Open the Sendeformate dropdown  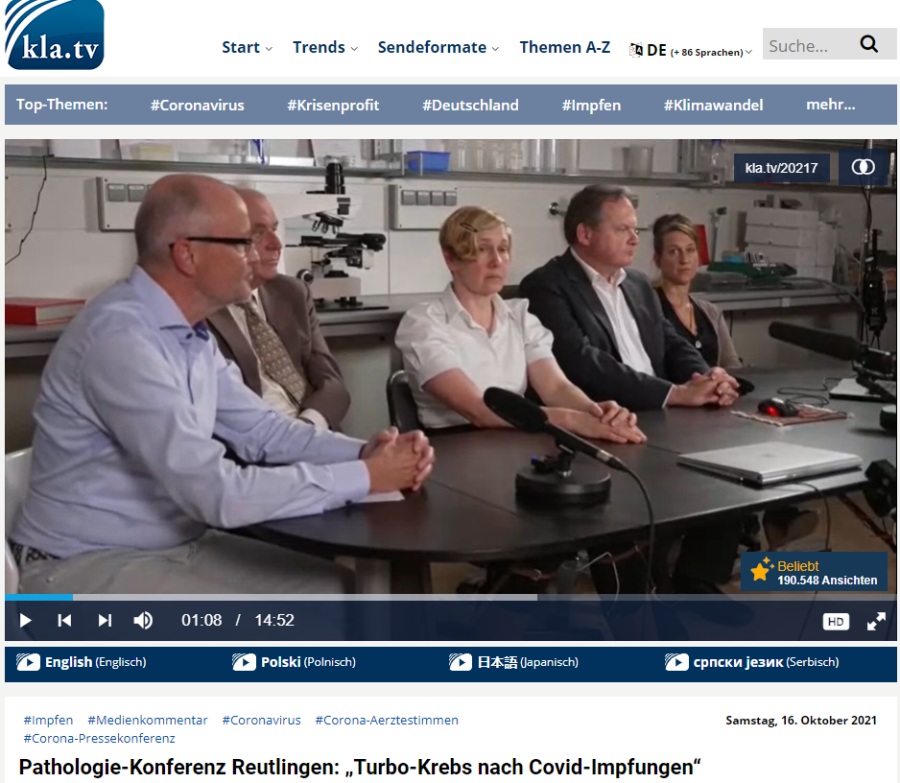(439, 47)
